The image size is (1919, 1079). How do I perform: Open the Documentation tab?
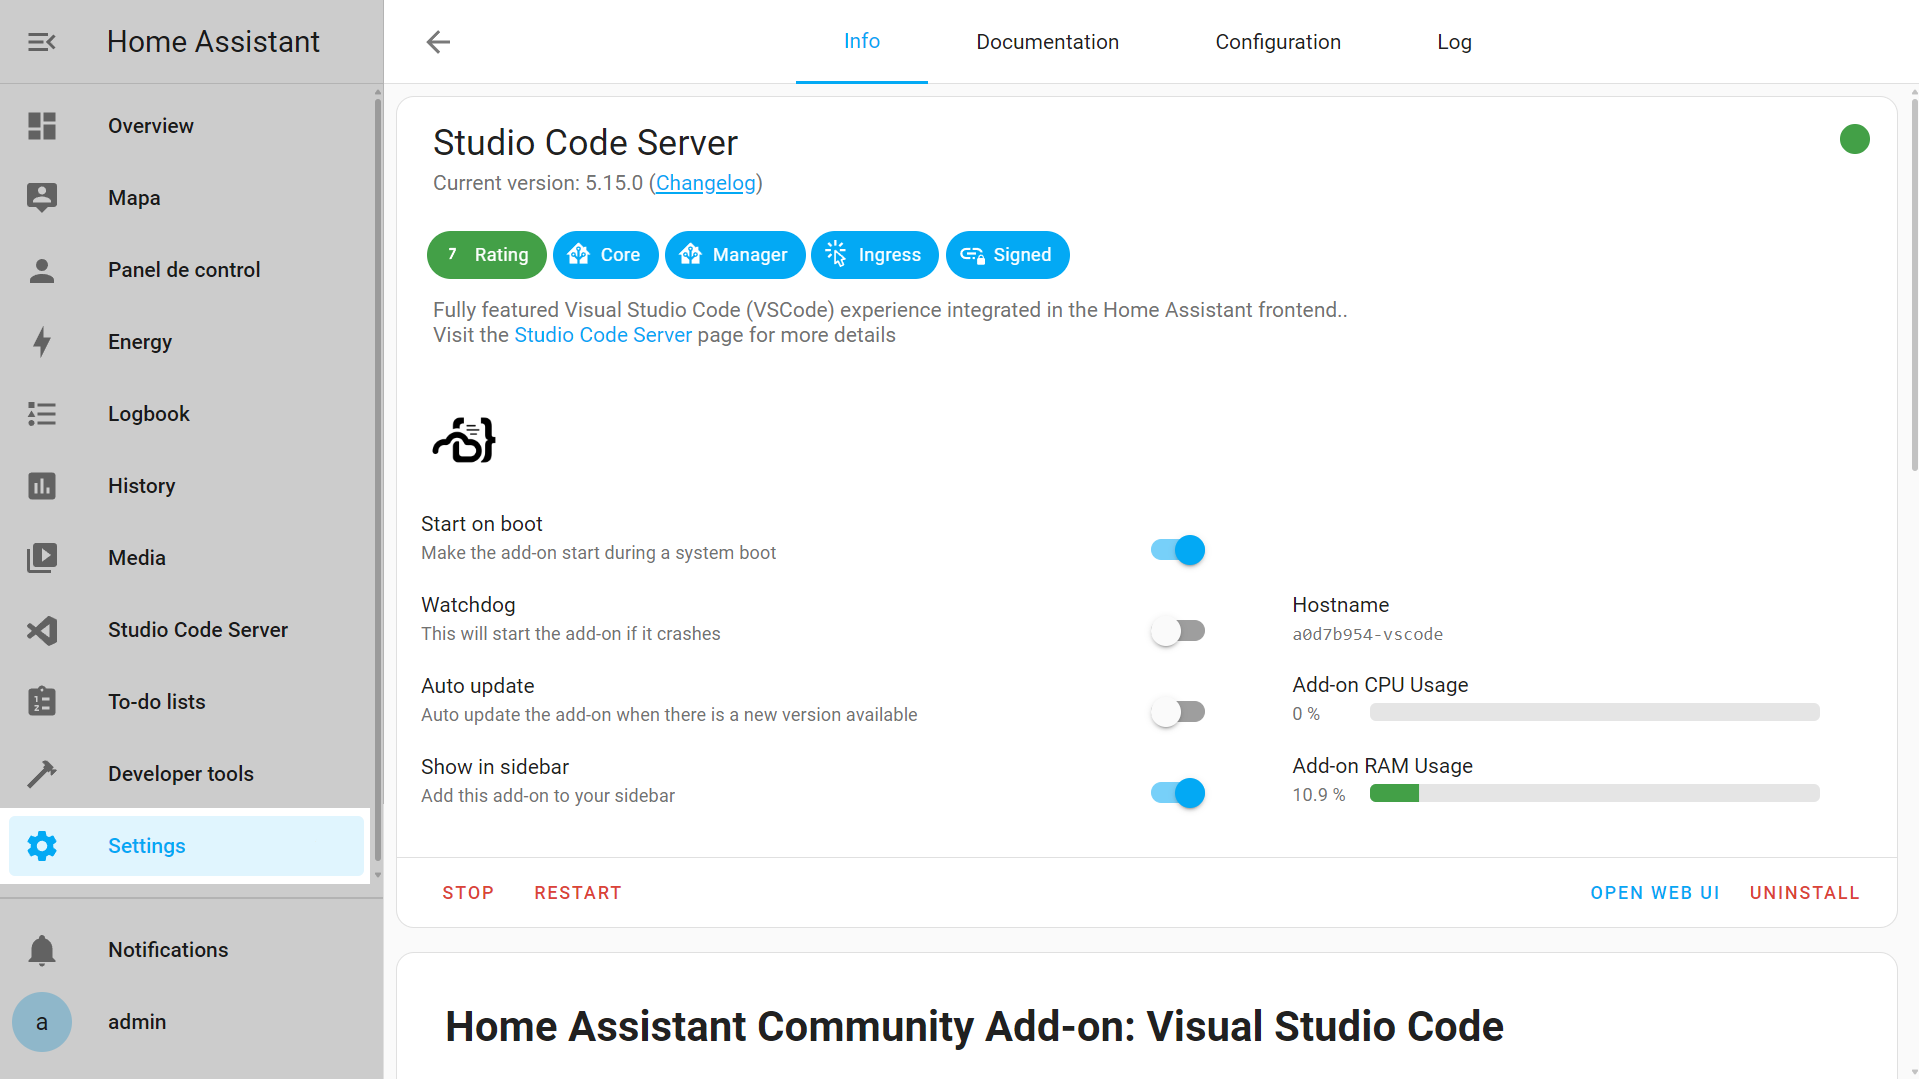pos(1047,42)
